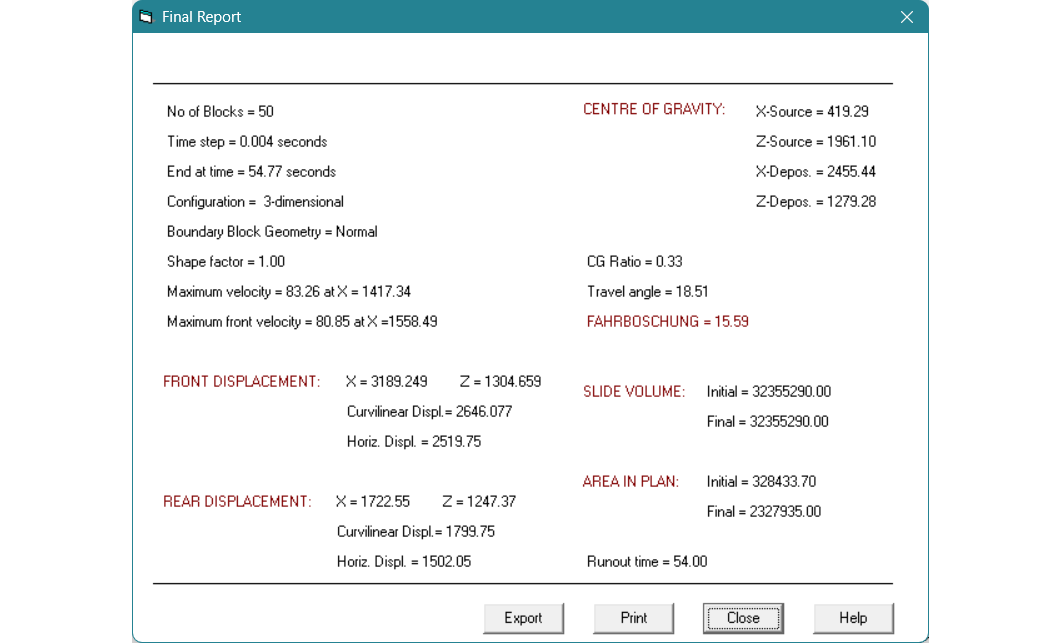Click rear displacement 'Z = 1247.37'
This screenshot has width=1062, height=643.
pos(479,501)
